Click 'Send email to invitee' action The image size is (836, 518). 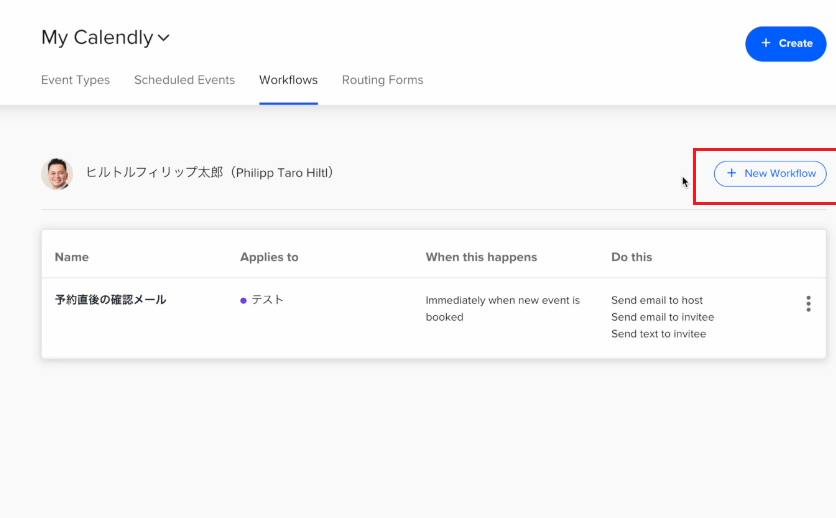coord(662,317)
